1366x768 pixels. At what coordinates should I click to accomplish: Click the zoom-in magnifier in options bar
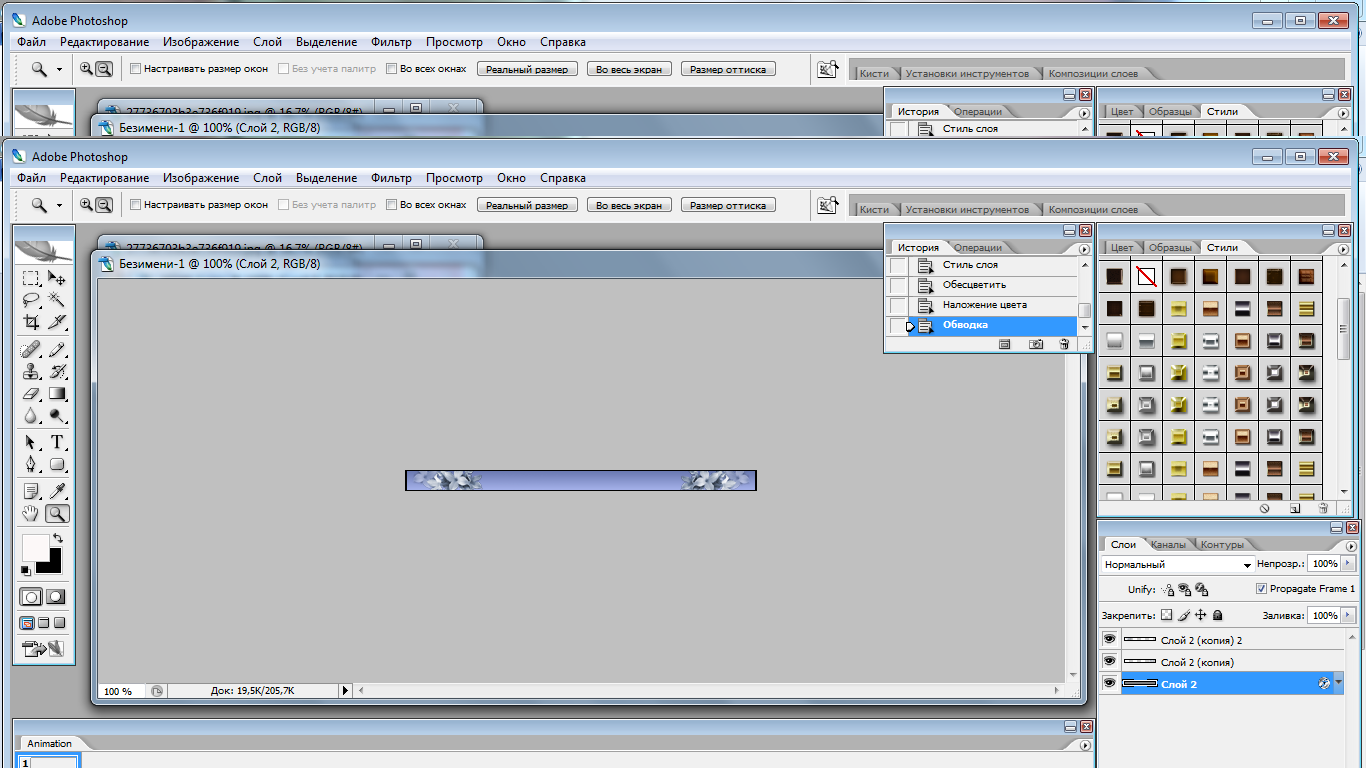pyautogui.click(x=86, y=204)
